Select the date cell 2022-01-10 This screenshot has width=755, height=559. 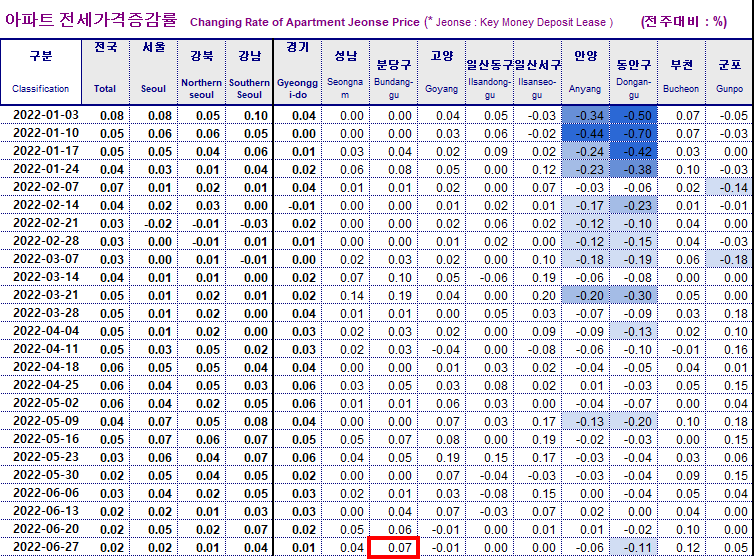pyautogui.click(x=46, y=133)
